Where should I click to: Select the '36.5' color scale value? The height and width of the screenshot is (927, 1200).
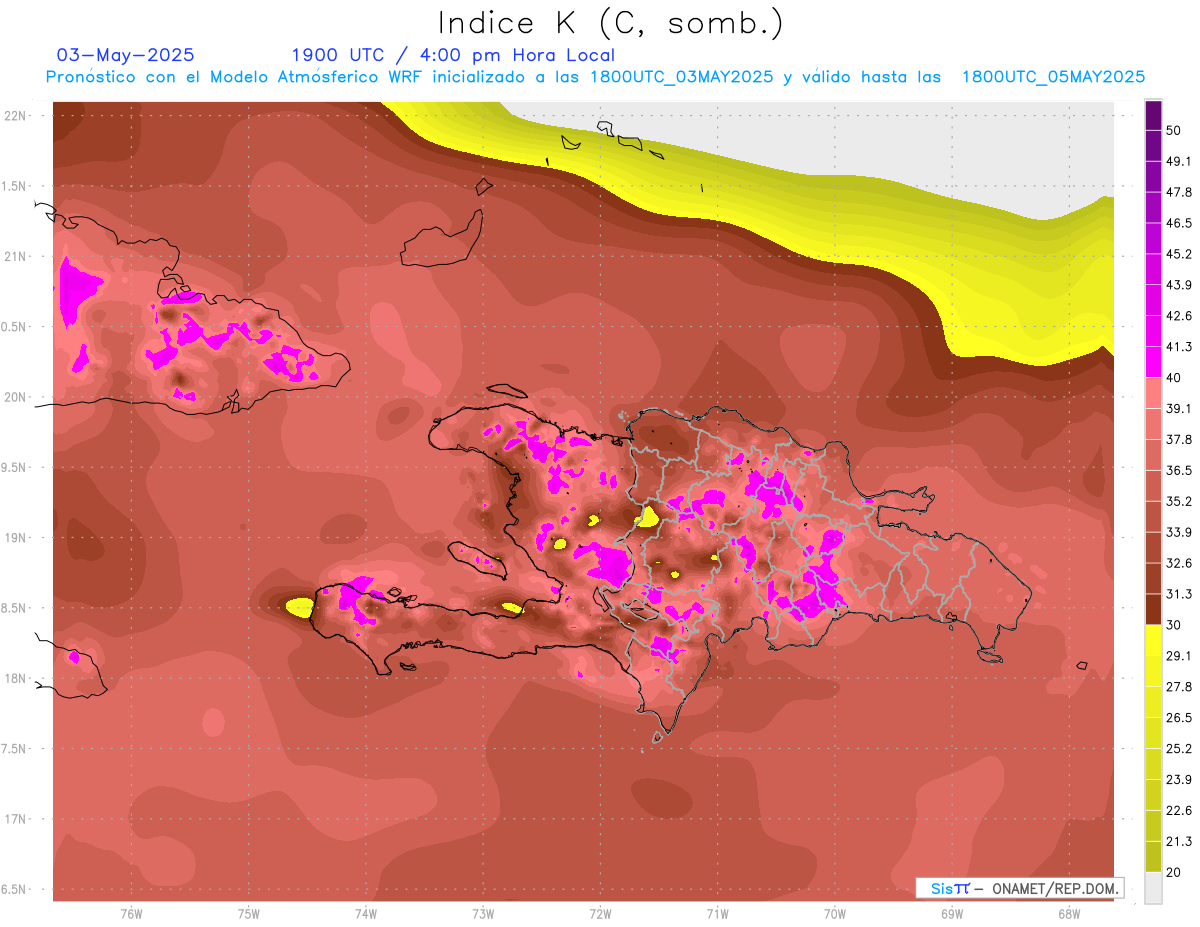pyautogui.click(x=1179, y=470)
